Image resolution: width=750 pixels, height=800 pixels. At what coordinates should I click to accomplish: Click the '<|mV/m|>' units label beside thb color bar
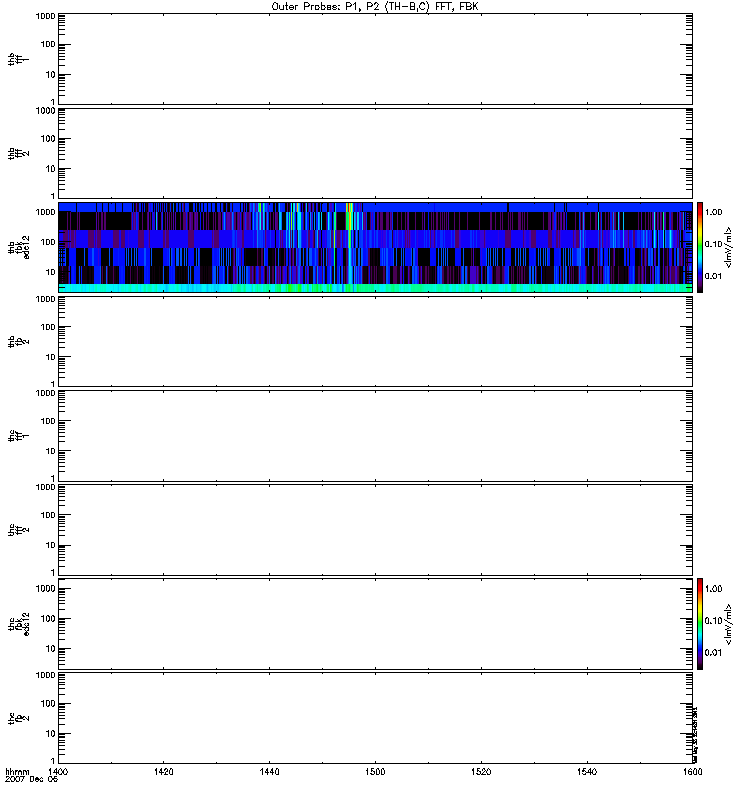pyautogui.click(x=729, y=247)
